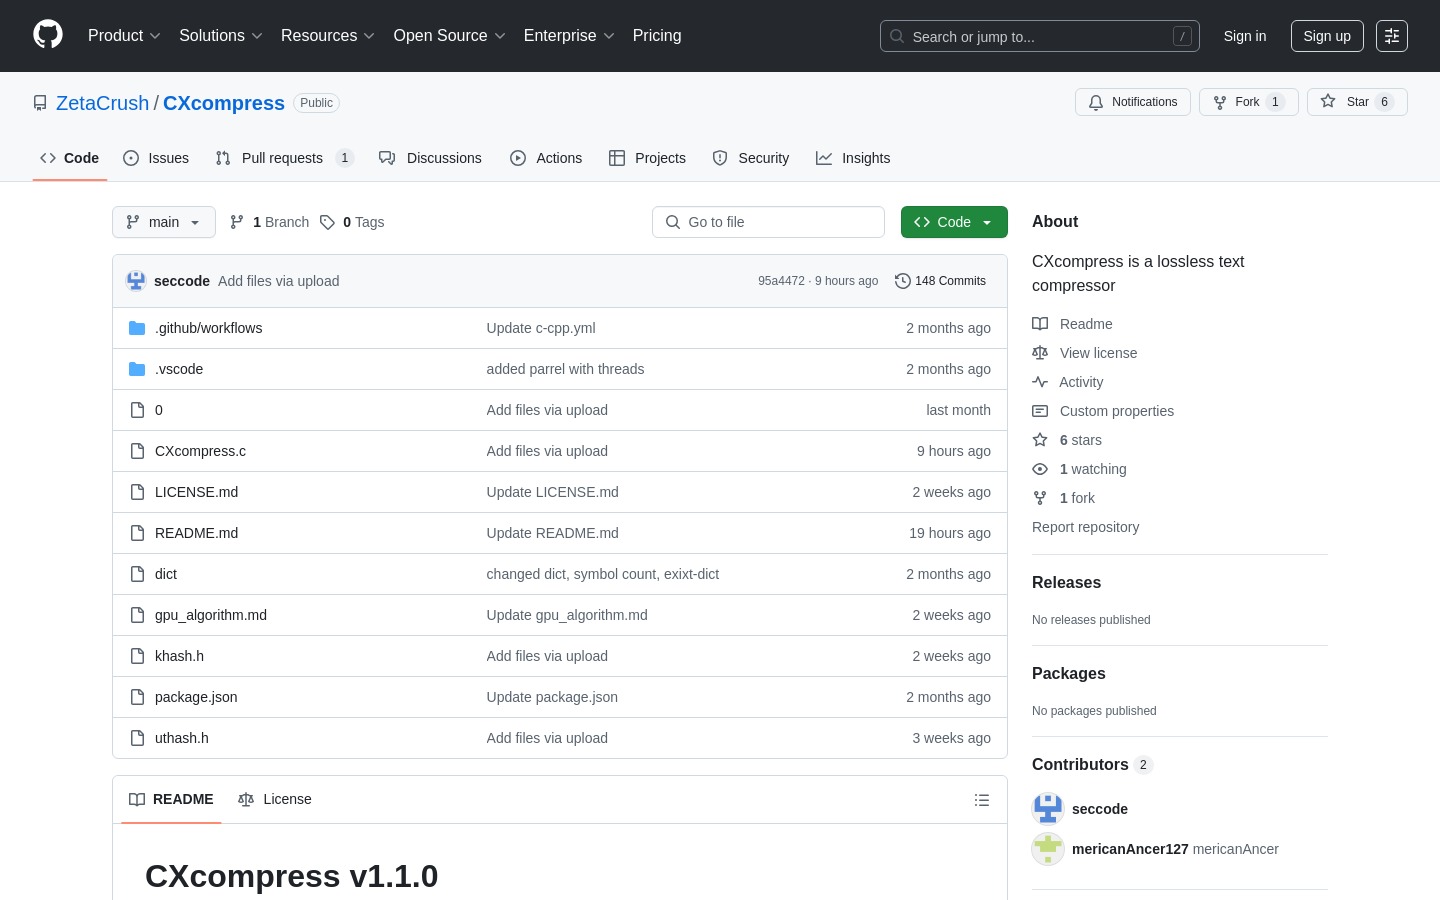Image resolution: width=1440 pixels, height=900 pixels.
Task: Open the appearance settings icon in header
Action: 1392,36
